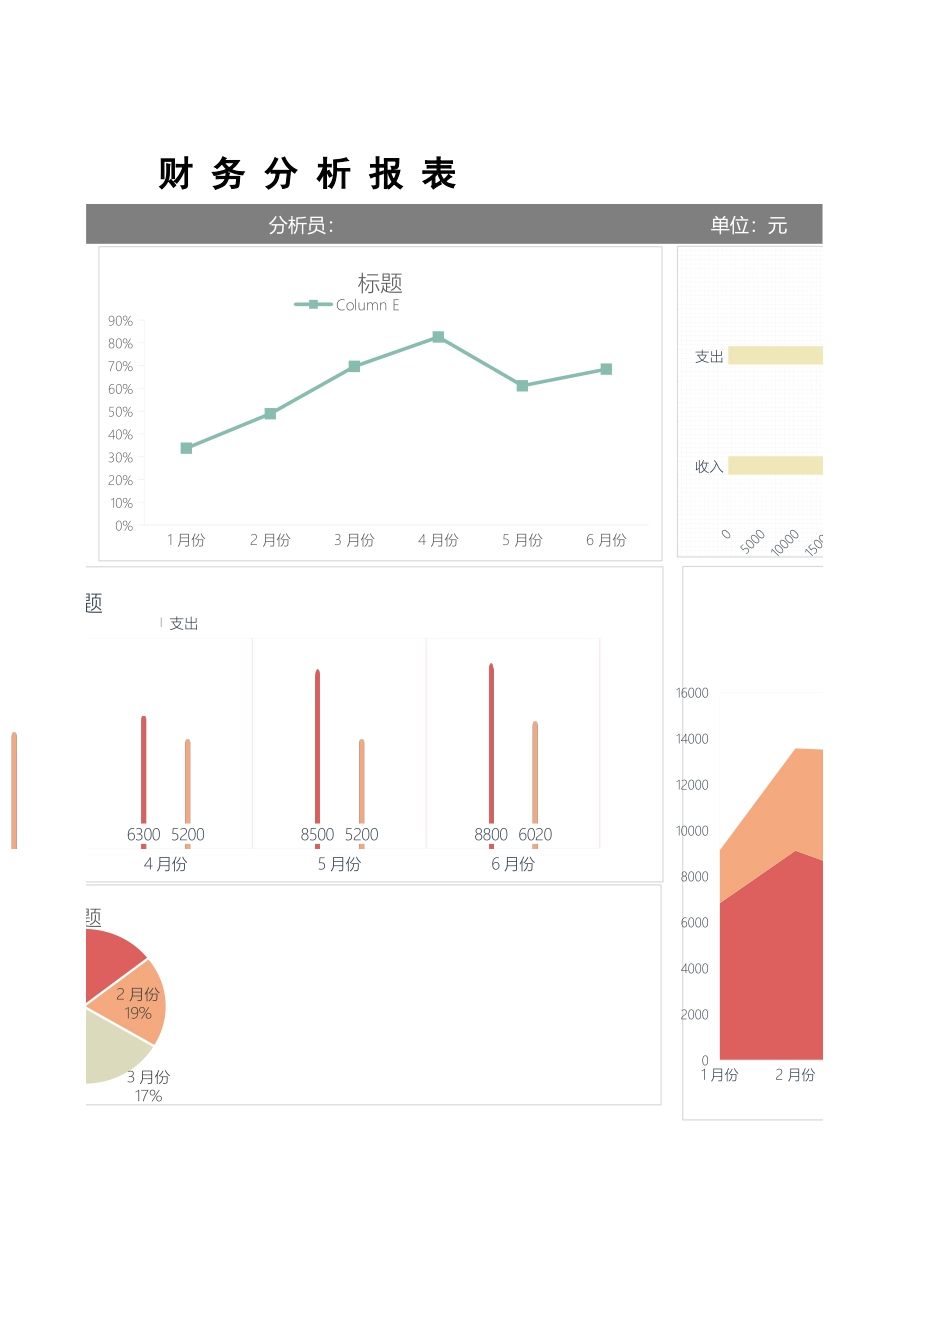Click the 3月份 17% pie label
The image size is (950, 1344).
click(x=148, y=1086)
